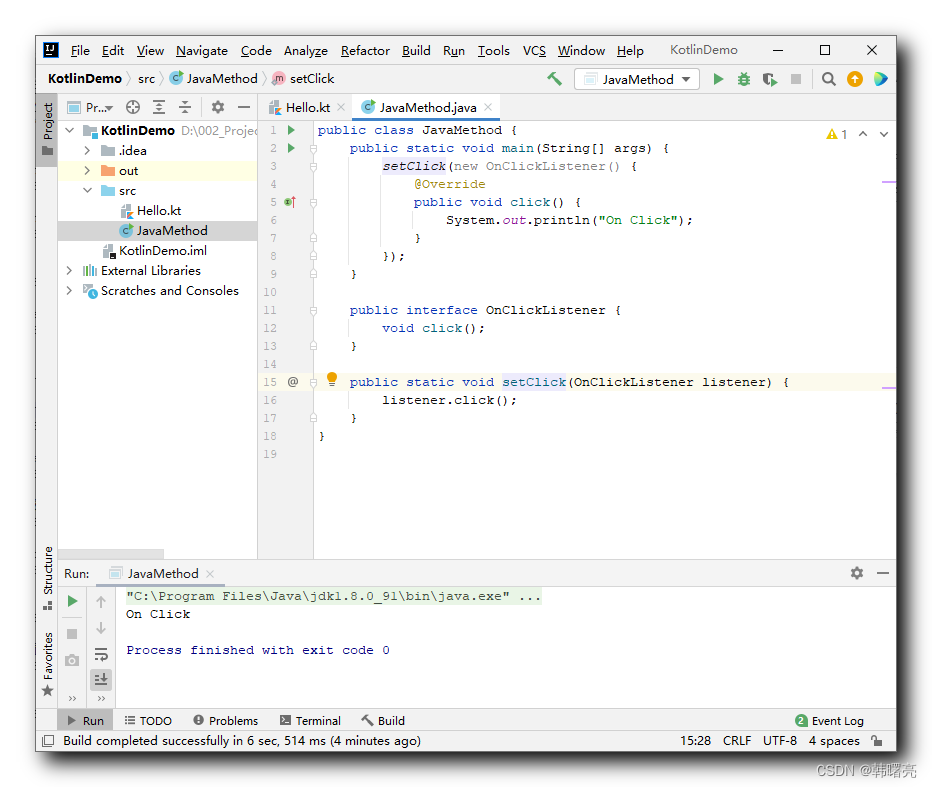Click the disabled Stop button in toolbar

pyautogui.click(x=796, y=79)
